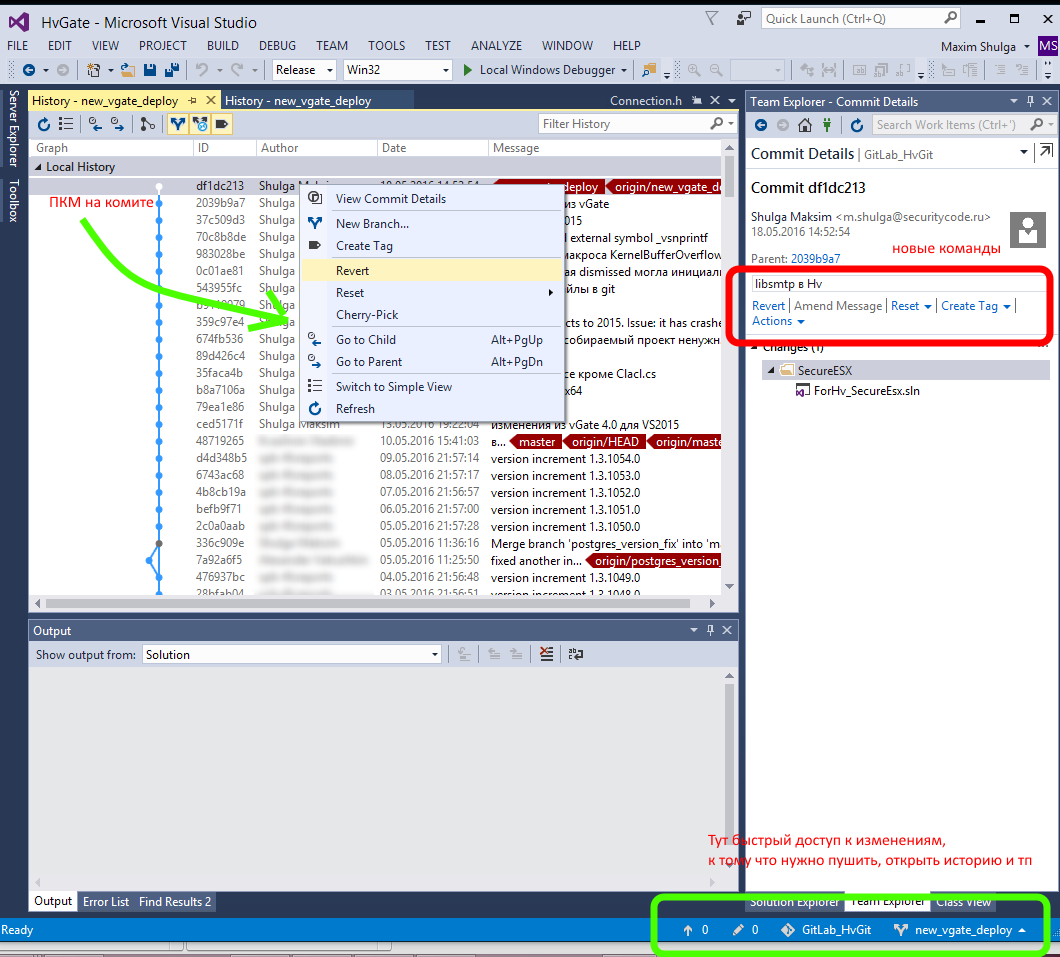
Task: Open the Connection.h document tab
Action: [646, 101]
